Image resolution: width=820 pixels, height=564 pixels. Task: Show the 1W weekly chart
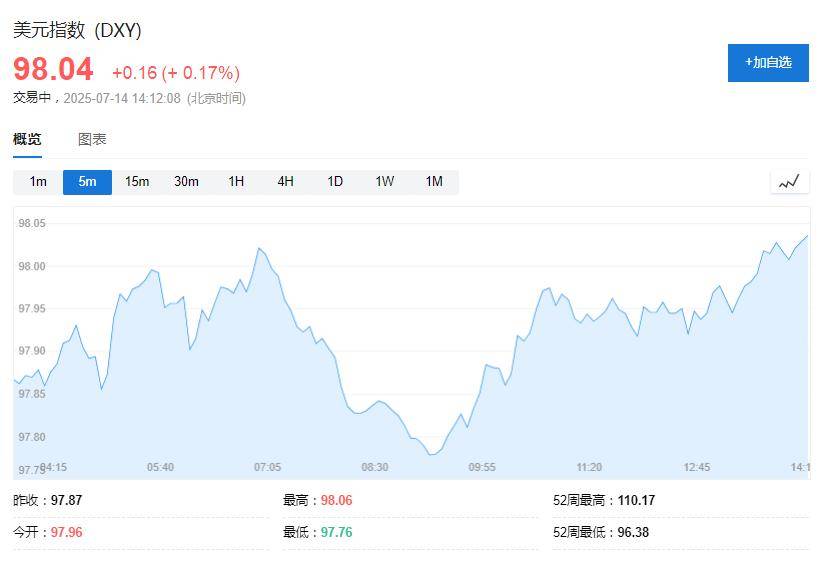(x=385, y=182)
